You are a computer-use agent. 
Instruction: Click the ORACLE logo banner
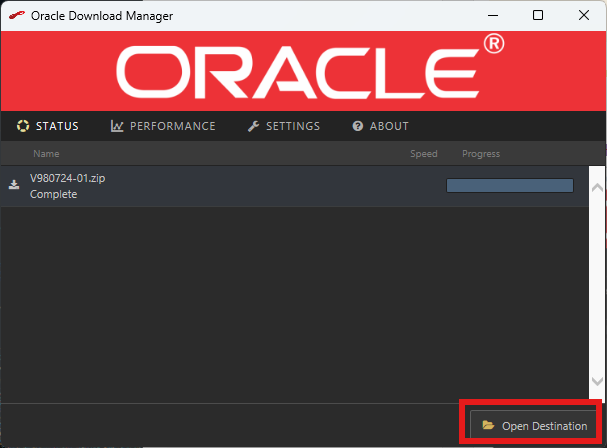pos(303,71)
